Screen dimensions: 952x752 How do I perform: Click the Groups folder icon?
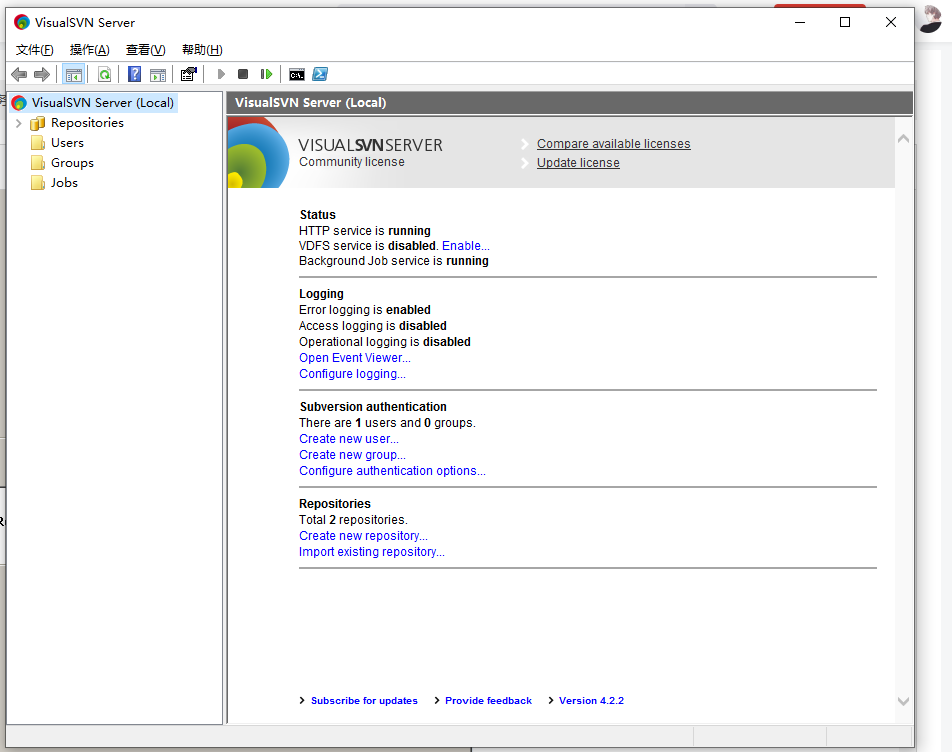38,163
